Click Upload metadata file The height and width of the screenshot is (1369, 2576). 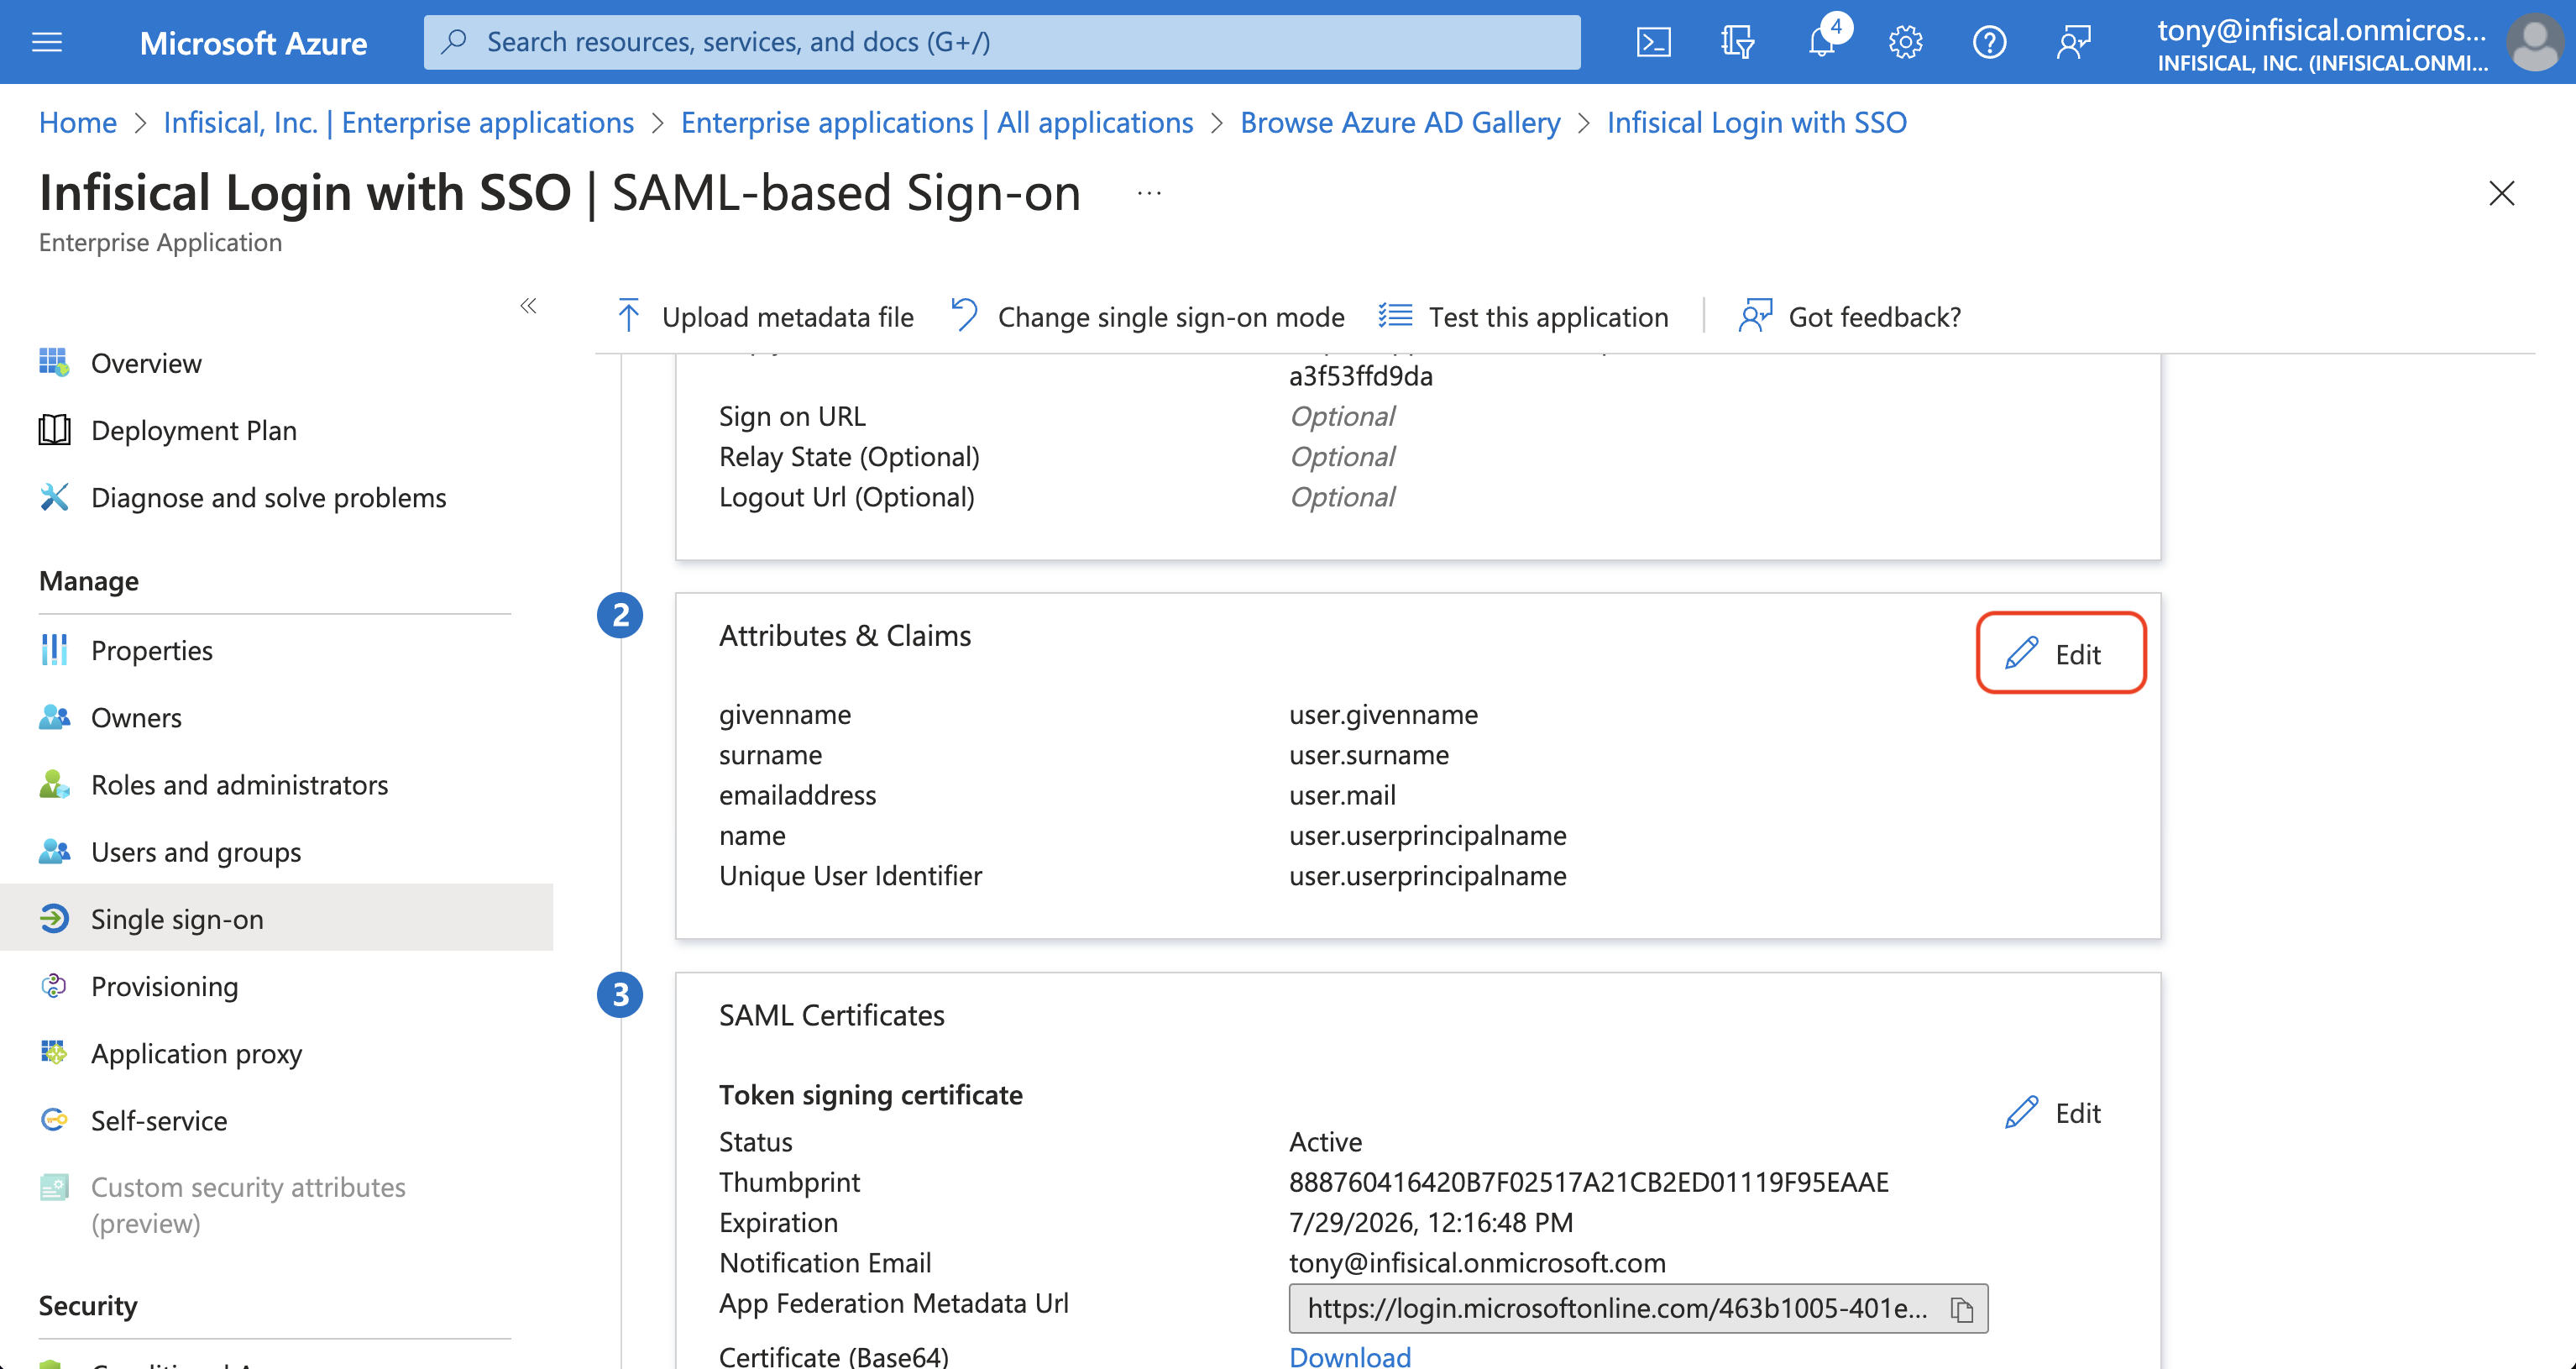(x=765, y=316)
